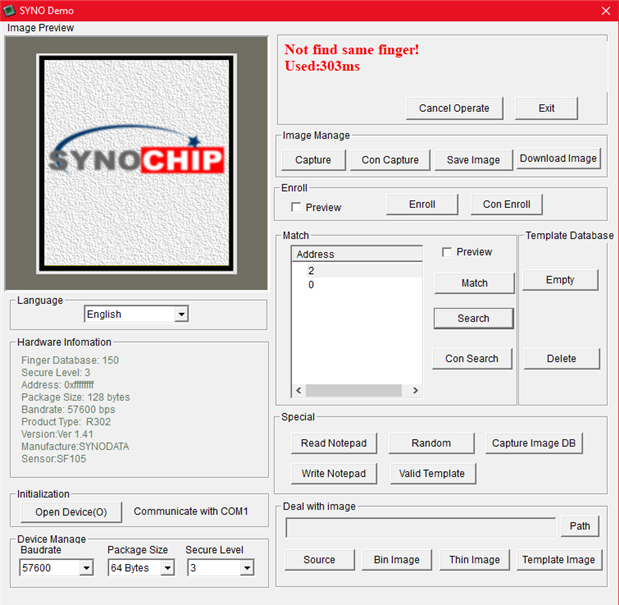Click the Match button
The image size is (619, 605).
475,283
